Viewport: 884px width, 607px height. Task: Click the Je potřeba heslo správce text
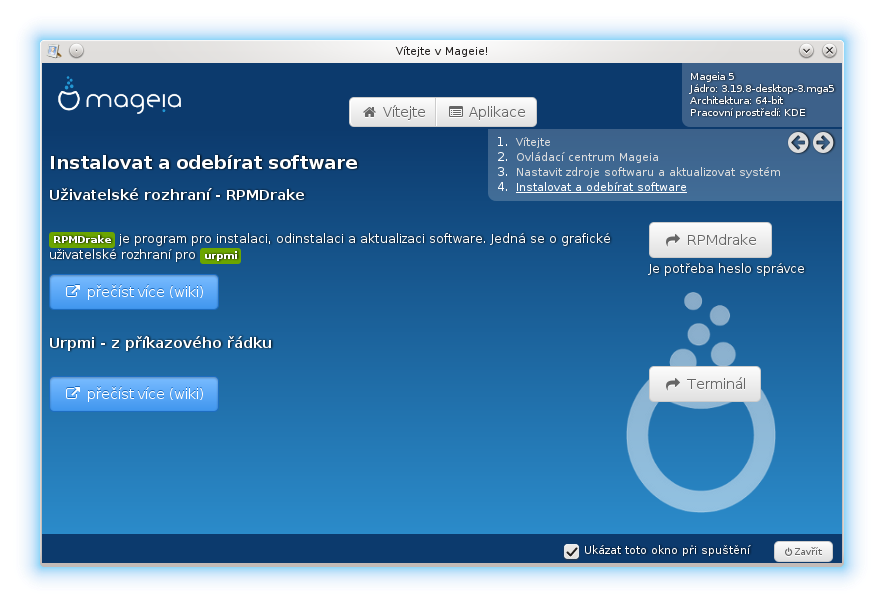coord(726,269)
